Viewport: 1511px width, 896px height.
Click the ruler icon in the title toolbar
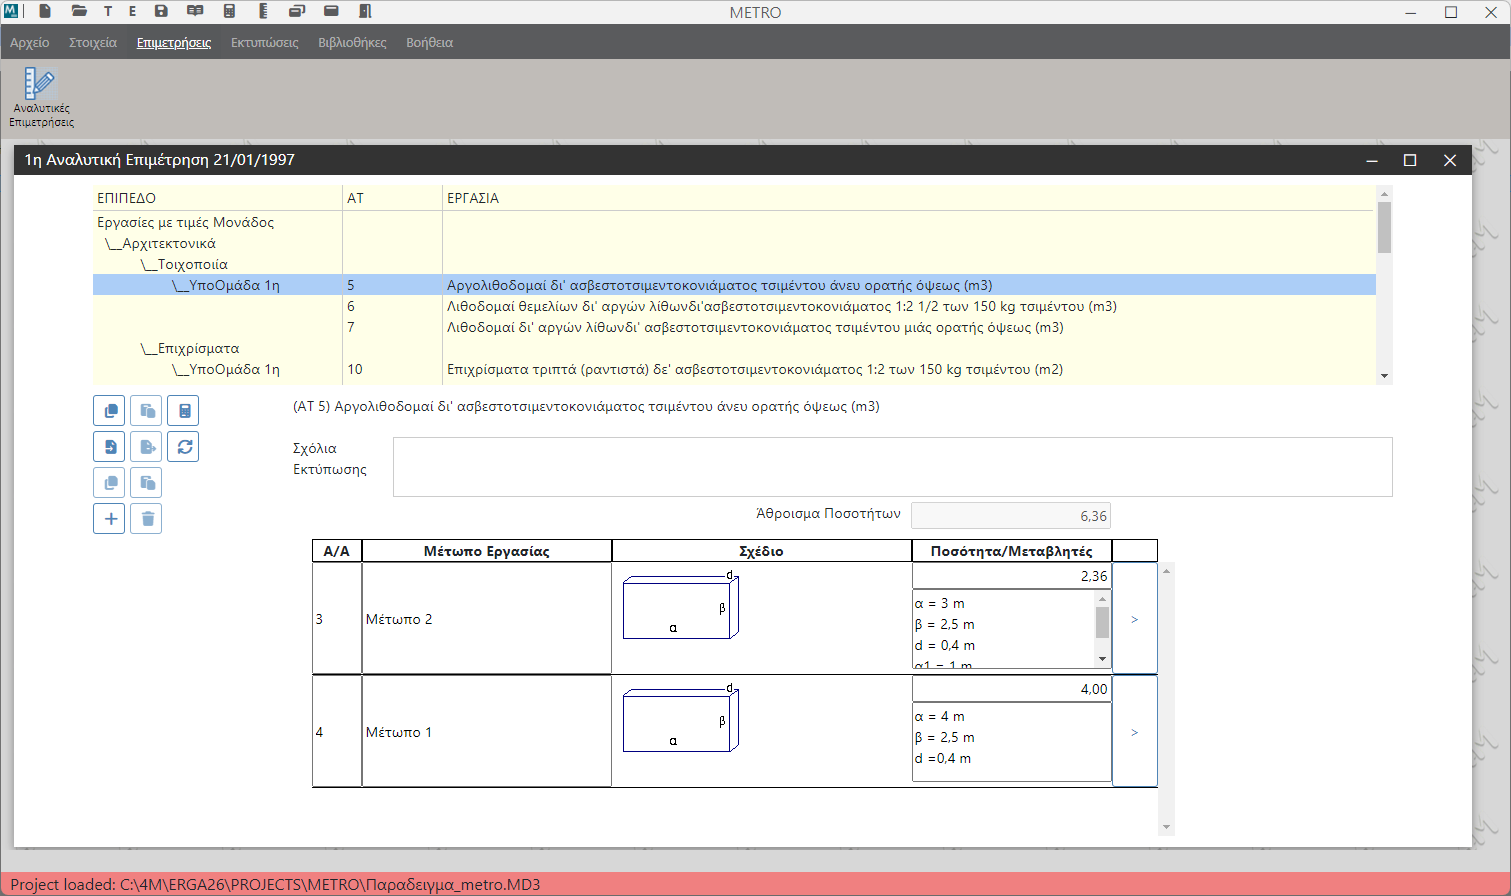(x=263, y=12)
